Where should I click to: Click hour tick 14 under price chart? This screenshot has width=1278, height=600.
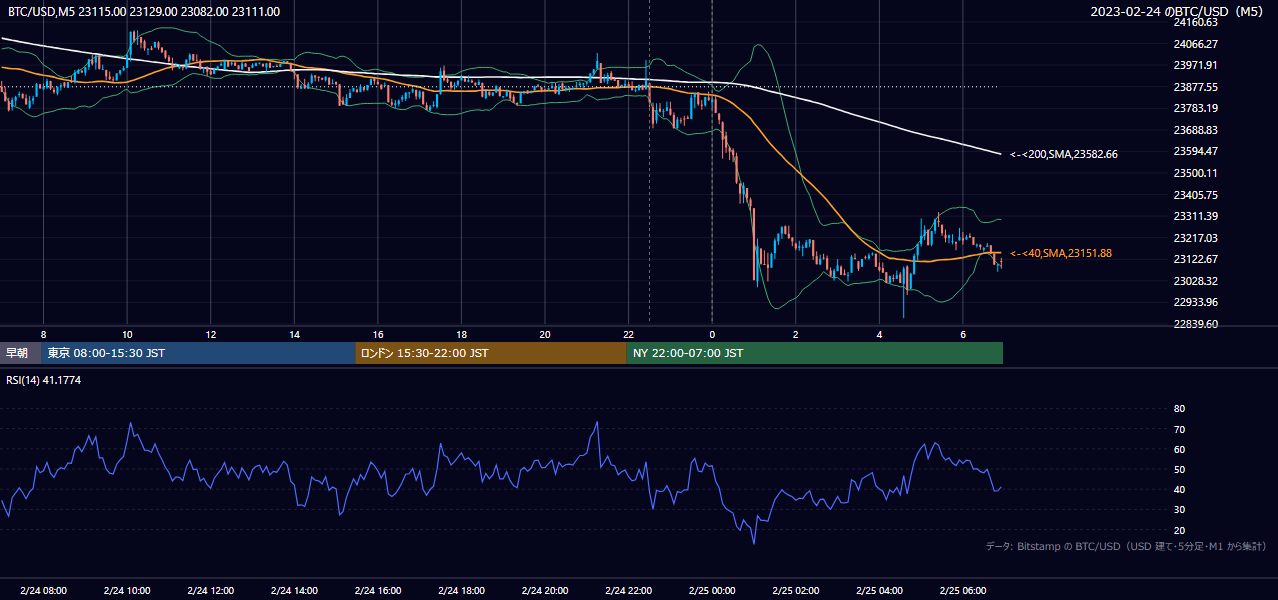point(294,334)
